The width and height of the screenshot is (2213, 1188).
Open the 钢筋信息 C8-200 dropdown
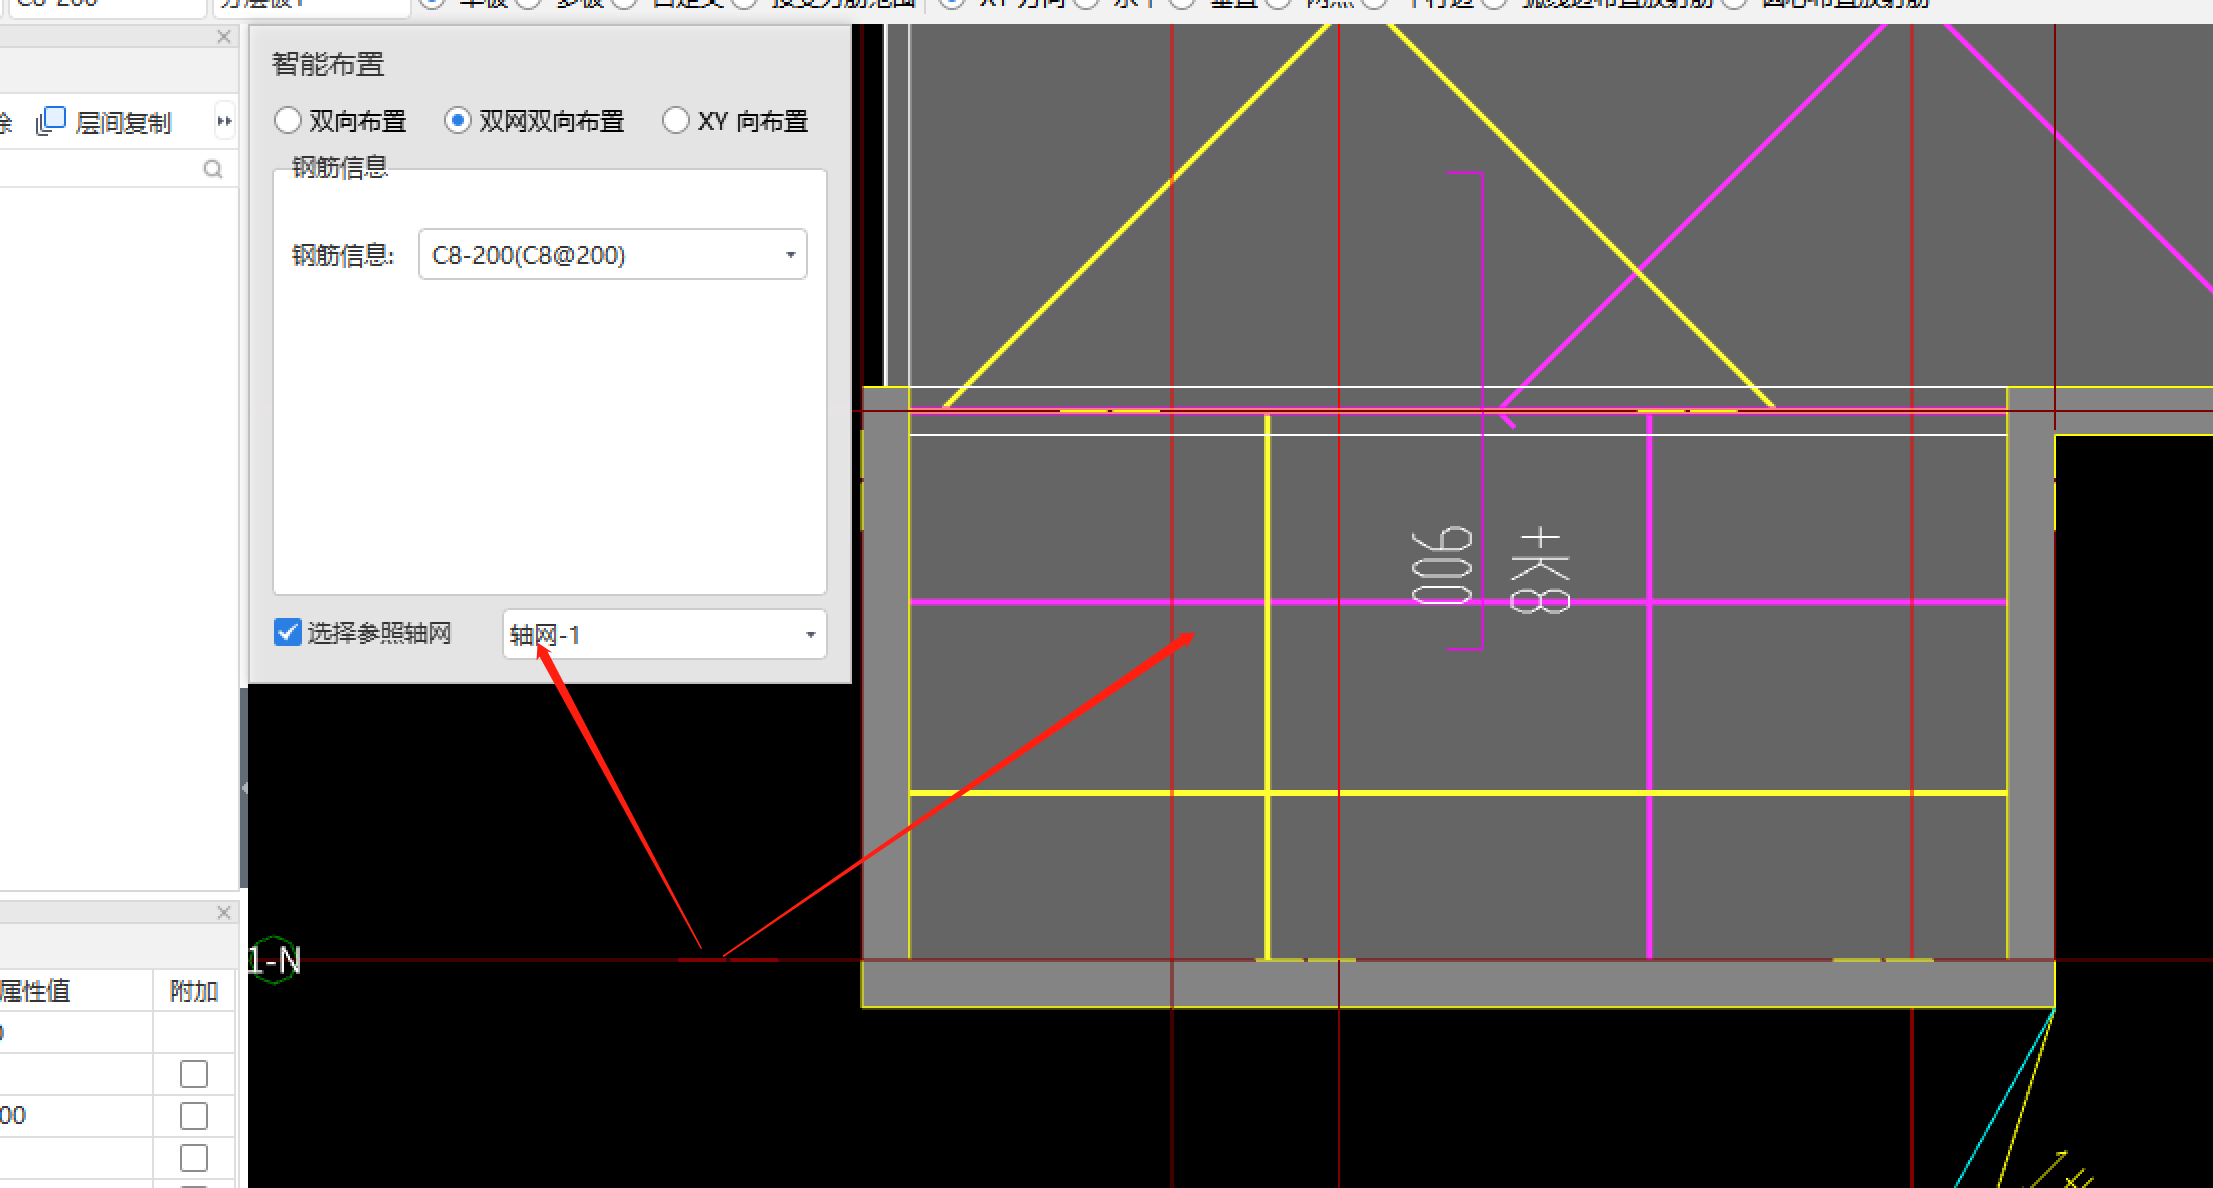790,255
